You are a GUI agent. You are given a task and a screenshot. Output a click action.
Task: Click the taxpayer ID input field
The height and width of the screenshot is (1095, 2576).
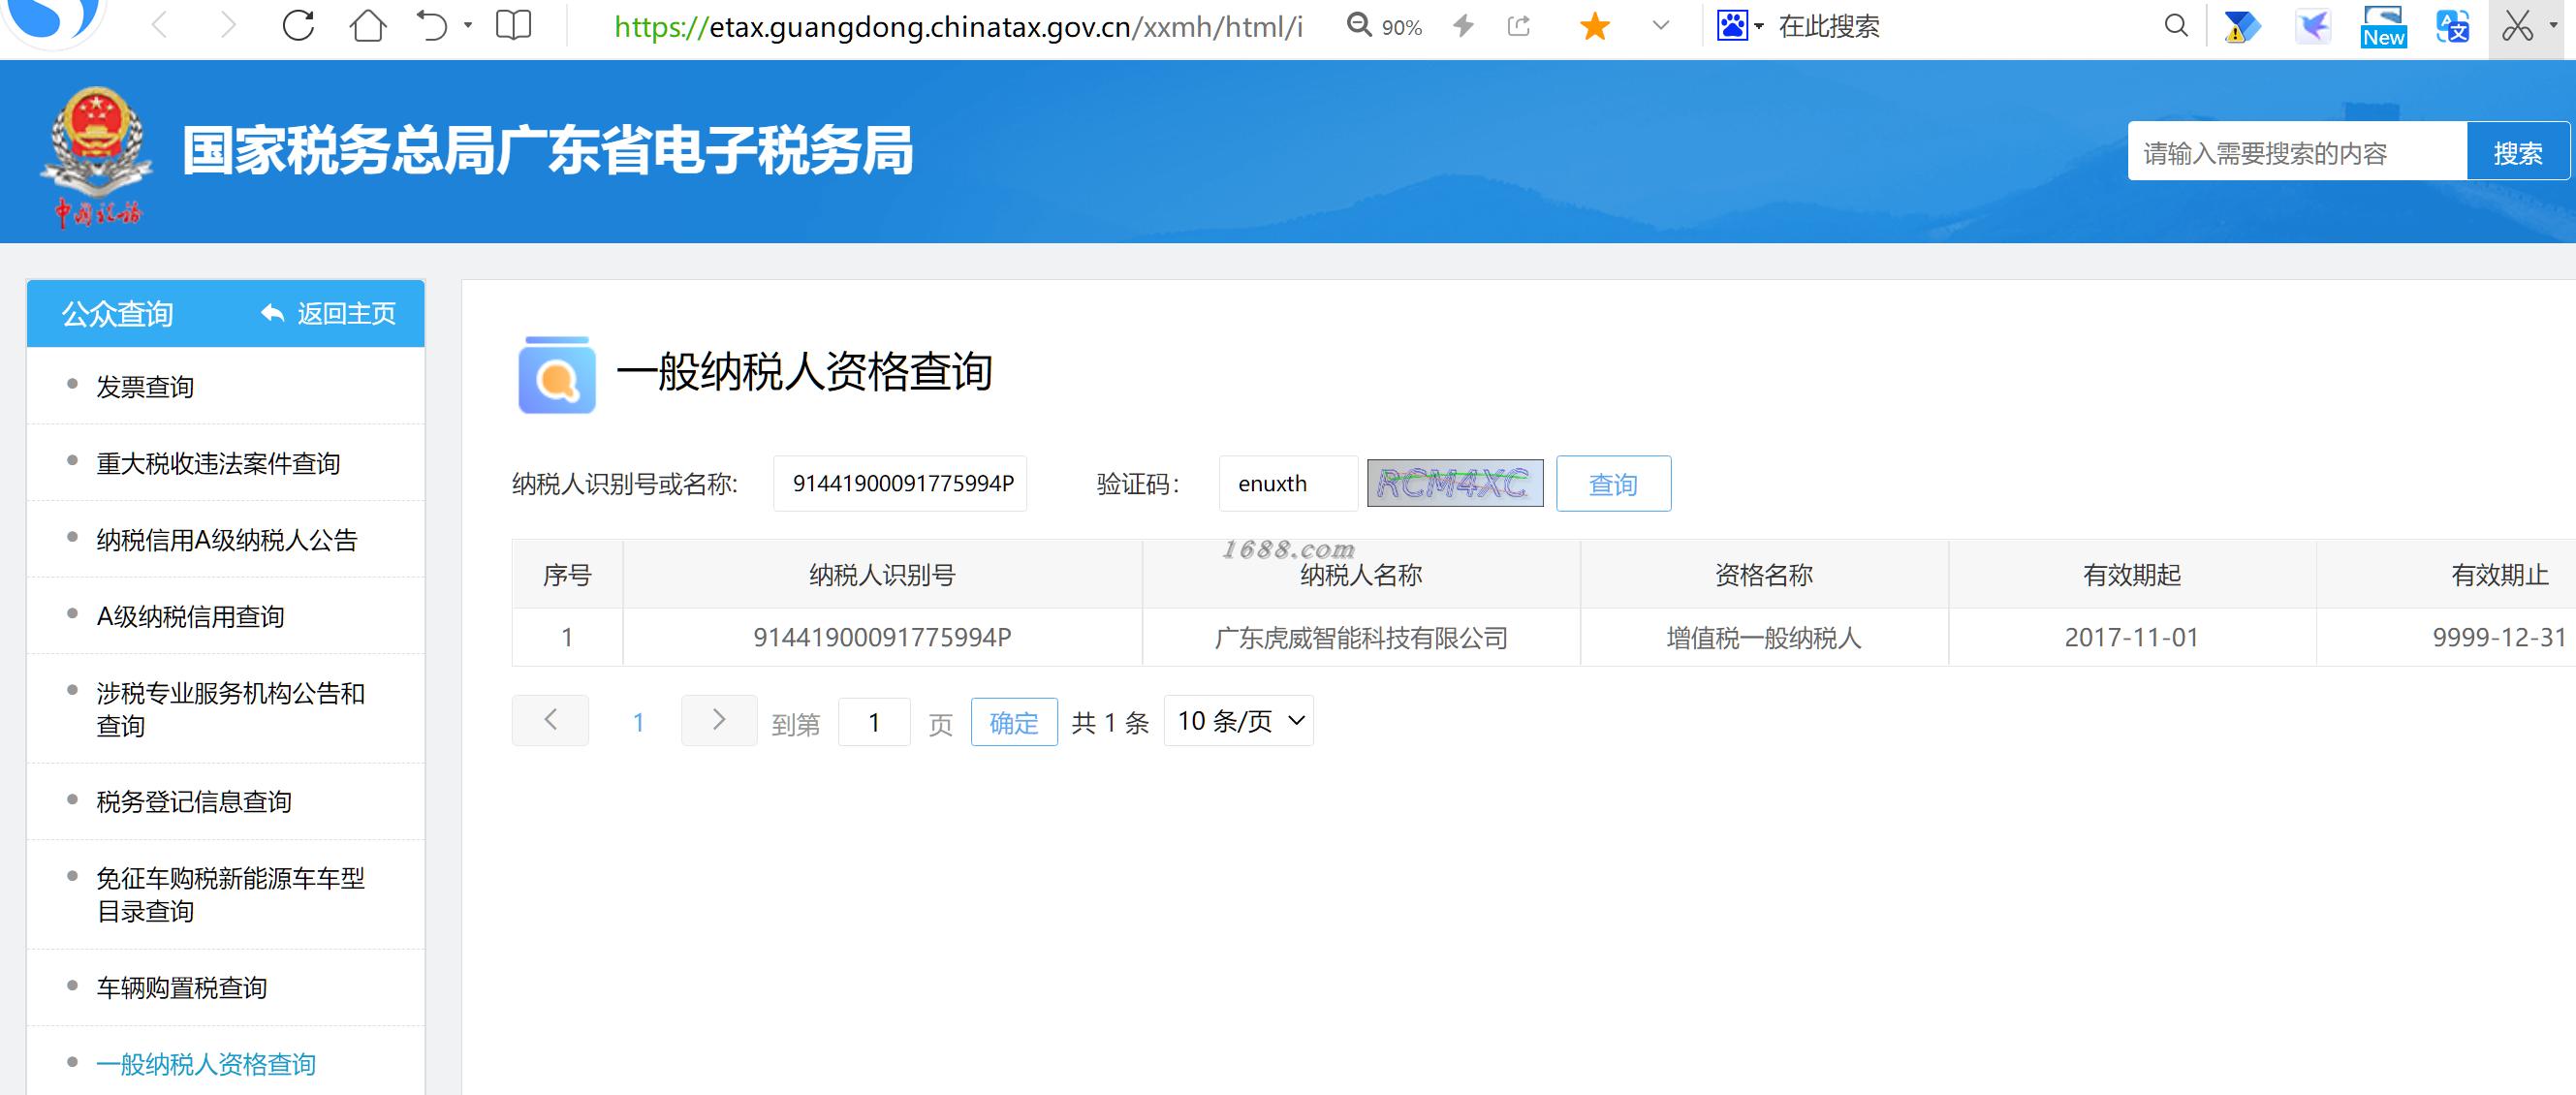(x=900, y=484)
